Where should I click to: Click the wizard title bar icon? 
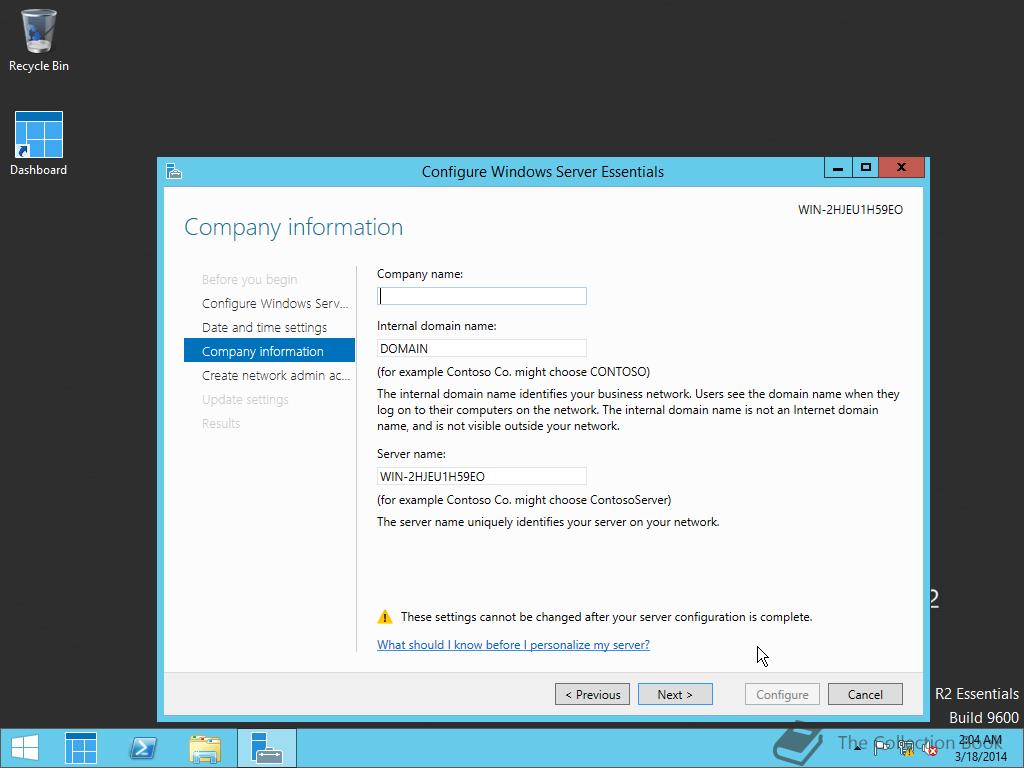(174, 171)
